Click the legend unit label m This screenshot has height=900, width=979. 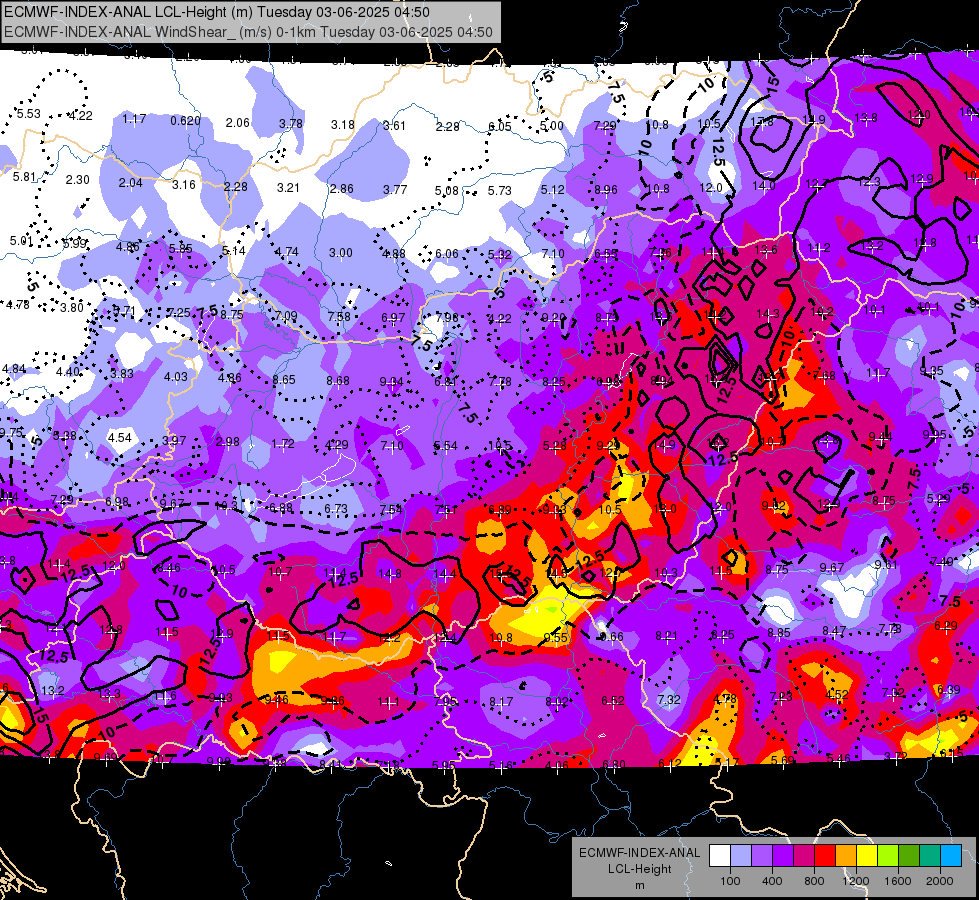point(639,885)
